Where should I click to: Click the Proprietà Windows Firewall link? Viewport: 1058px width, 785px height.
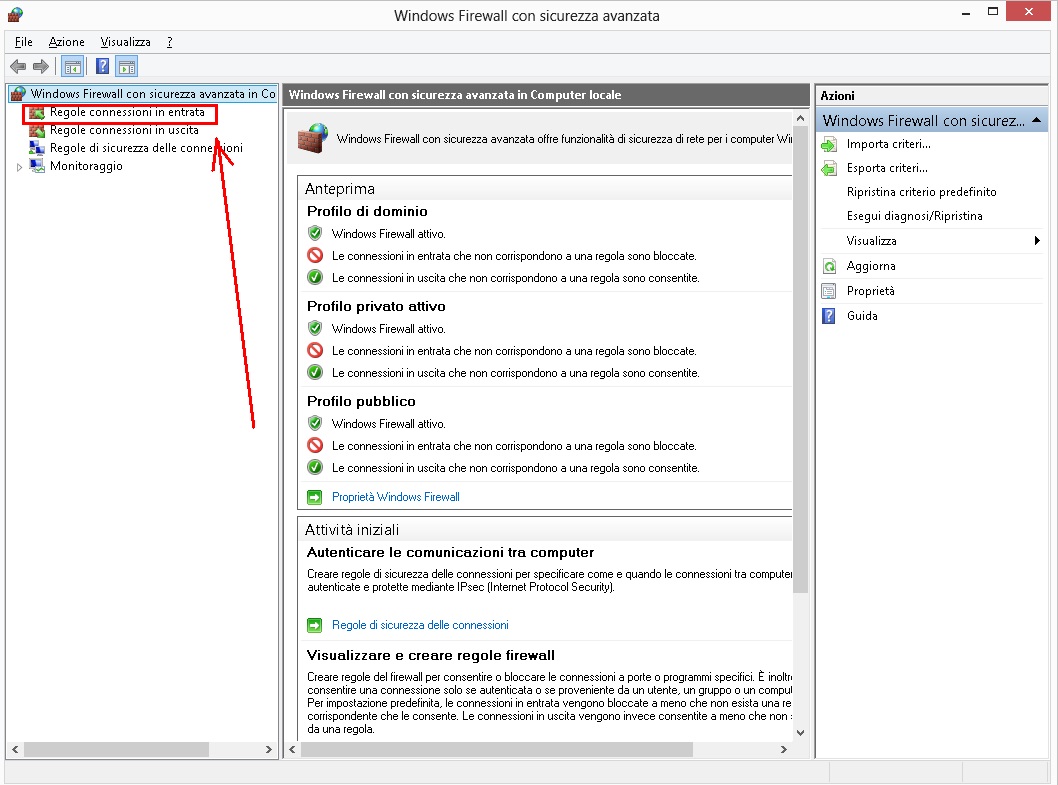395,497
